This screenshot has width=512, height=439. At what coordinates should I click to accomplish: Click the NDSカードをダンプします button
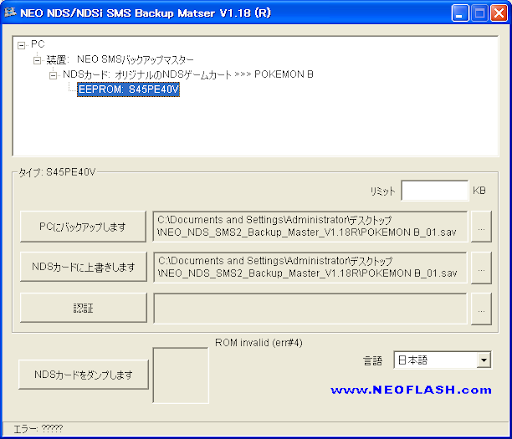tap(83, 374)
